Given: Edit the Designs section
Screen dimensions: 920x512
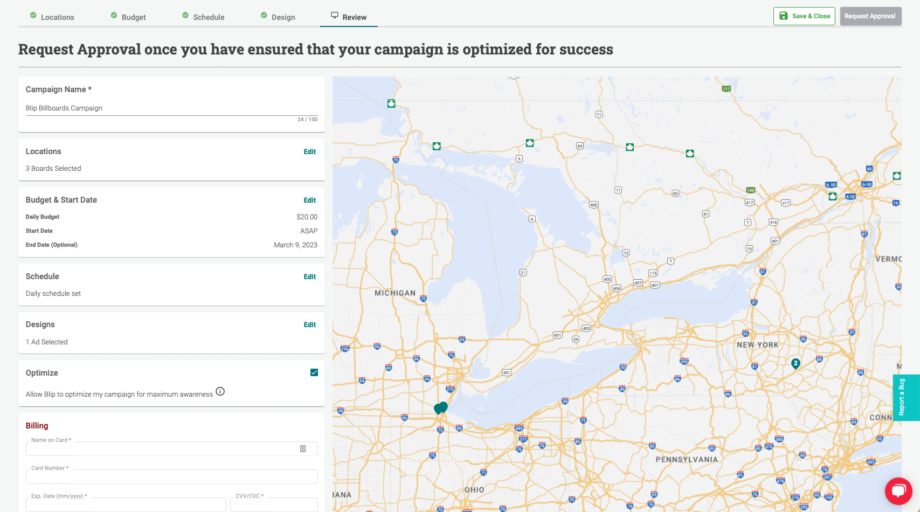Looking at the screenshot, I should [309, 325].
